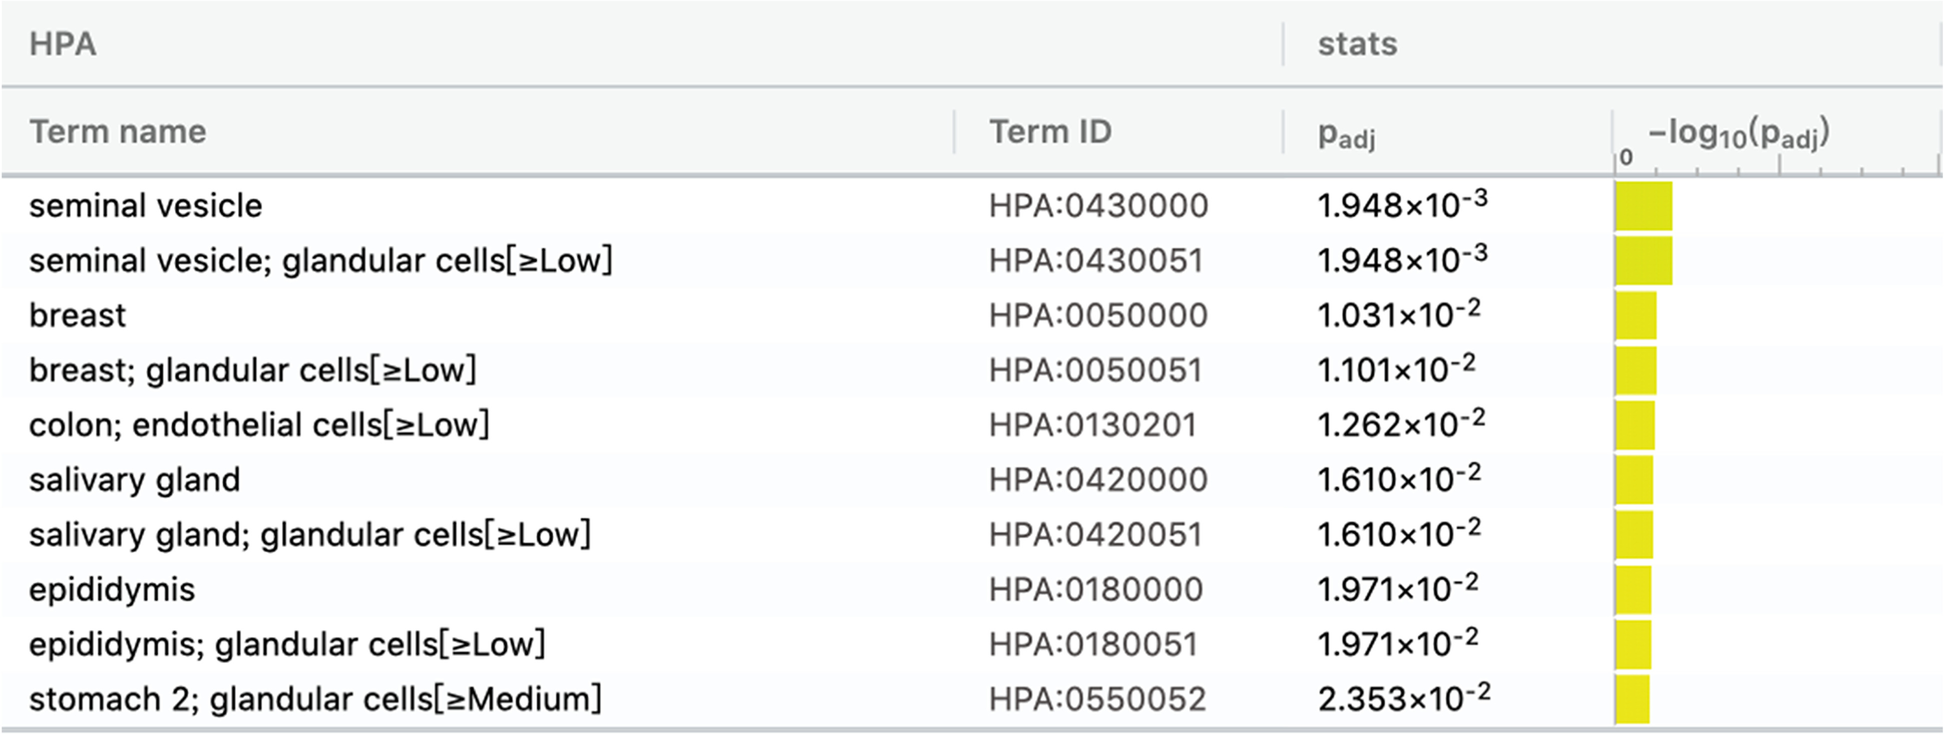Select the 'epididymis' term name
Screen dimensions: 1944x735
click(112, 590)
